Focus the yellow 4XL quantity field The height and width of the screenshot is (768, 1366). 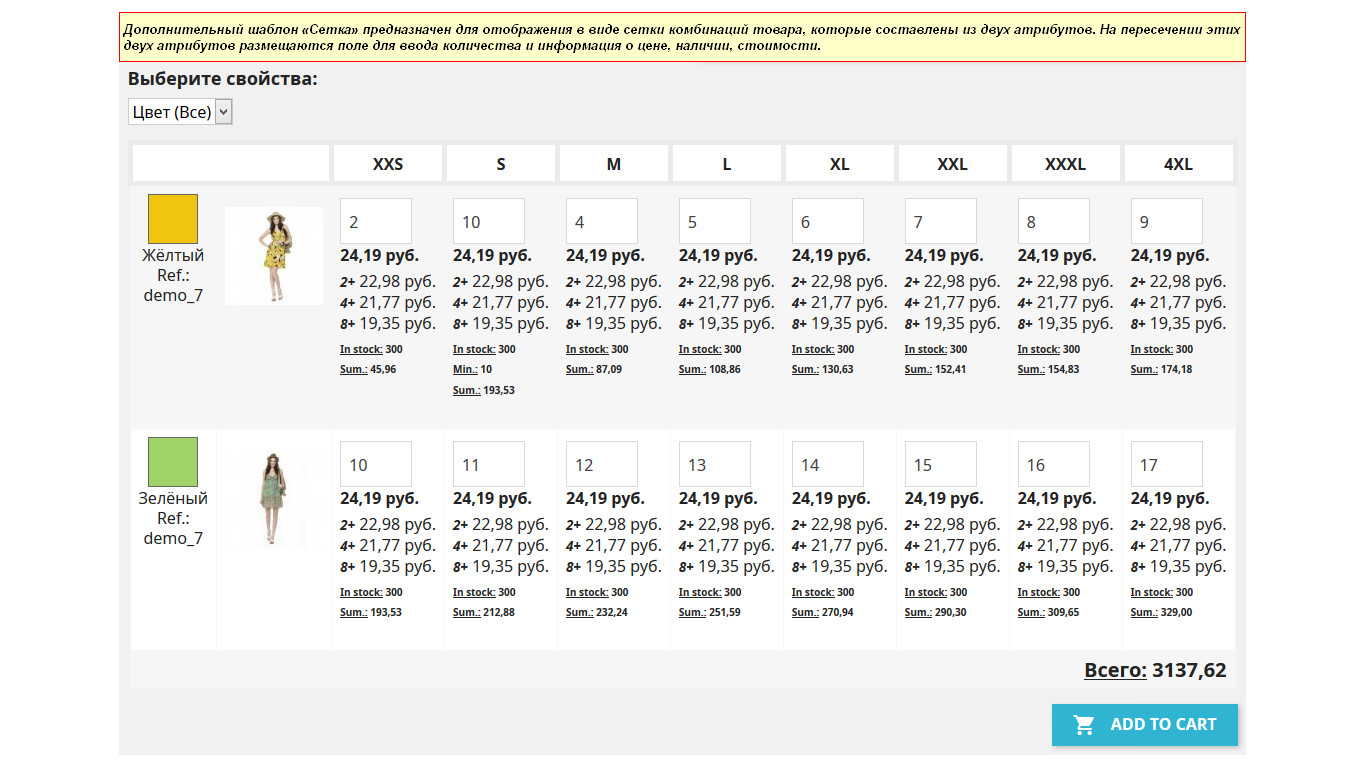(x=1167, y=221)
